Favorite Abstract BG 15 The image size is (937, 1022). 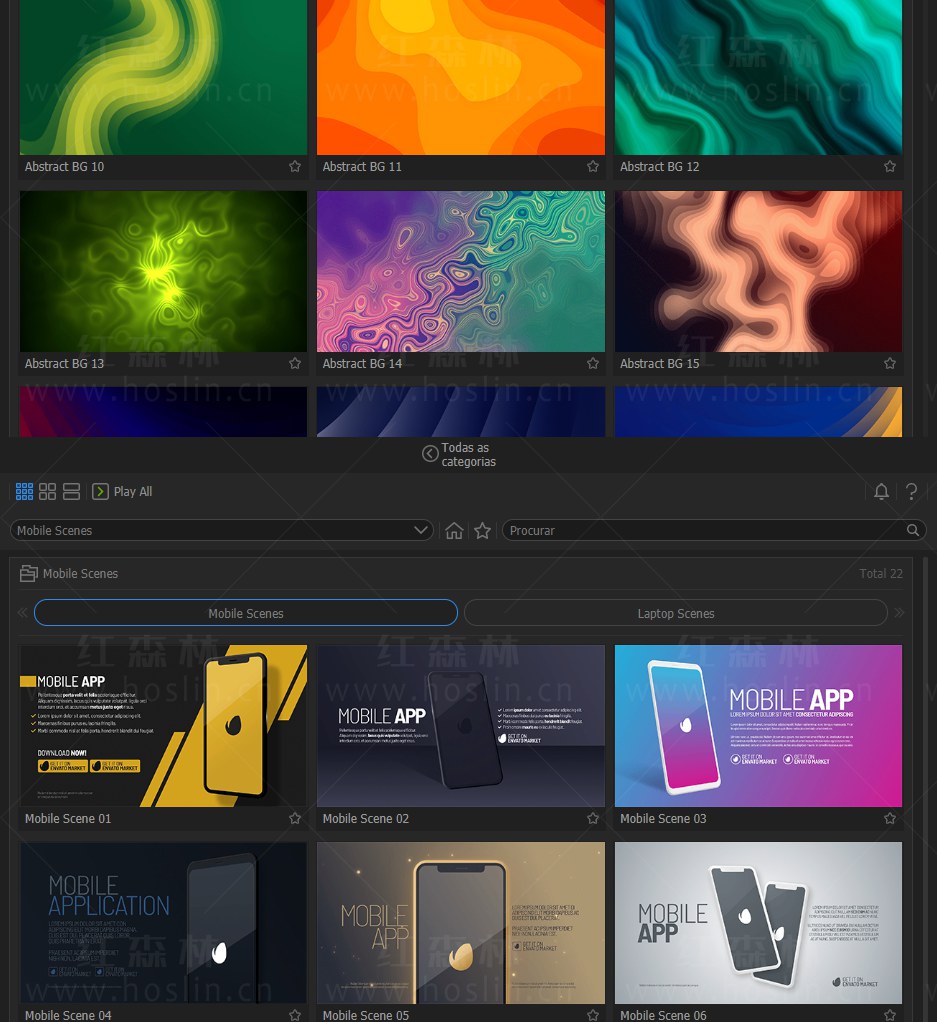pyautogui.click(x=890, y=363)
